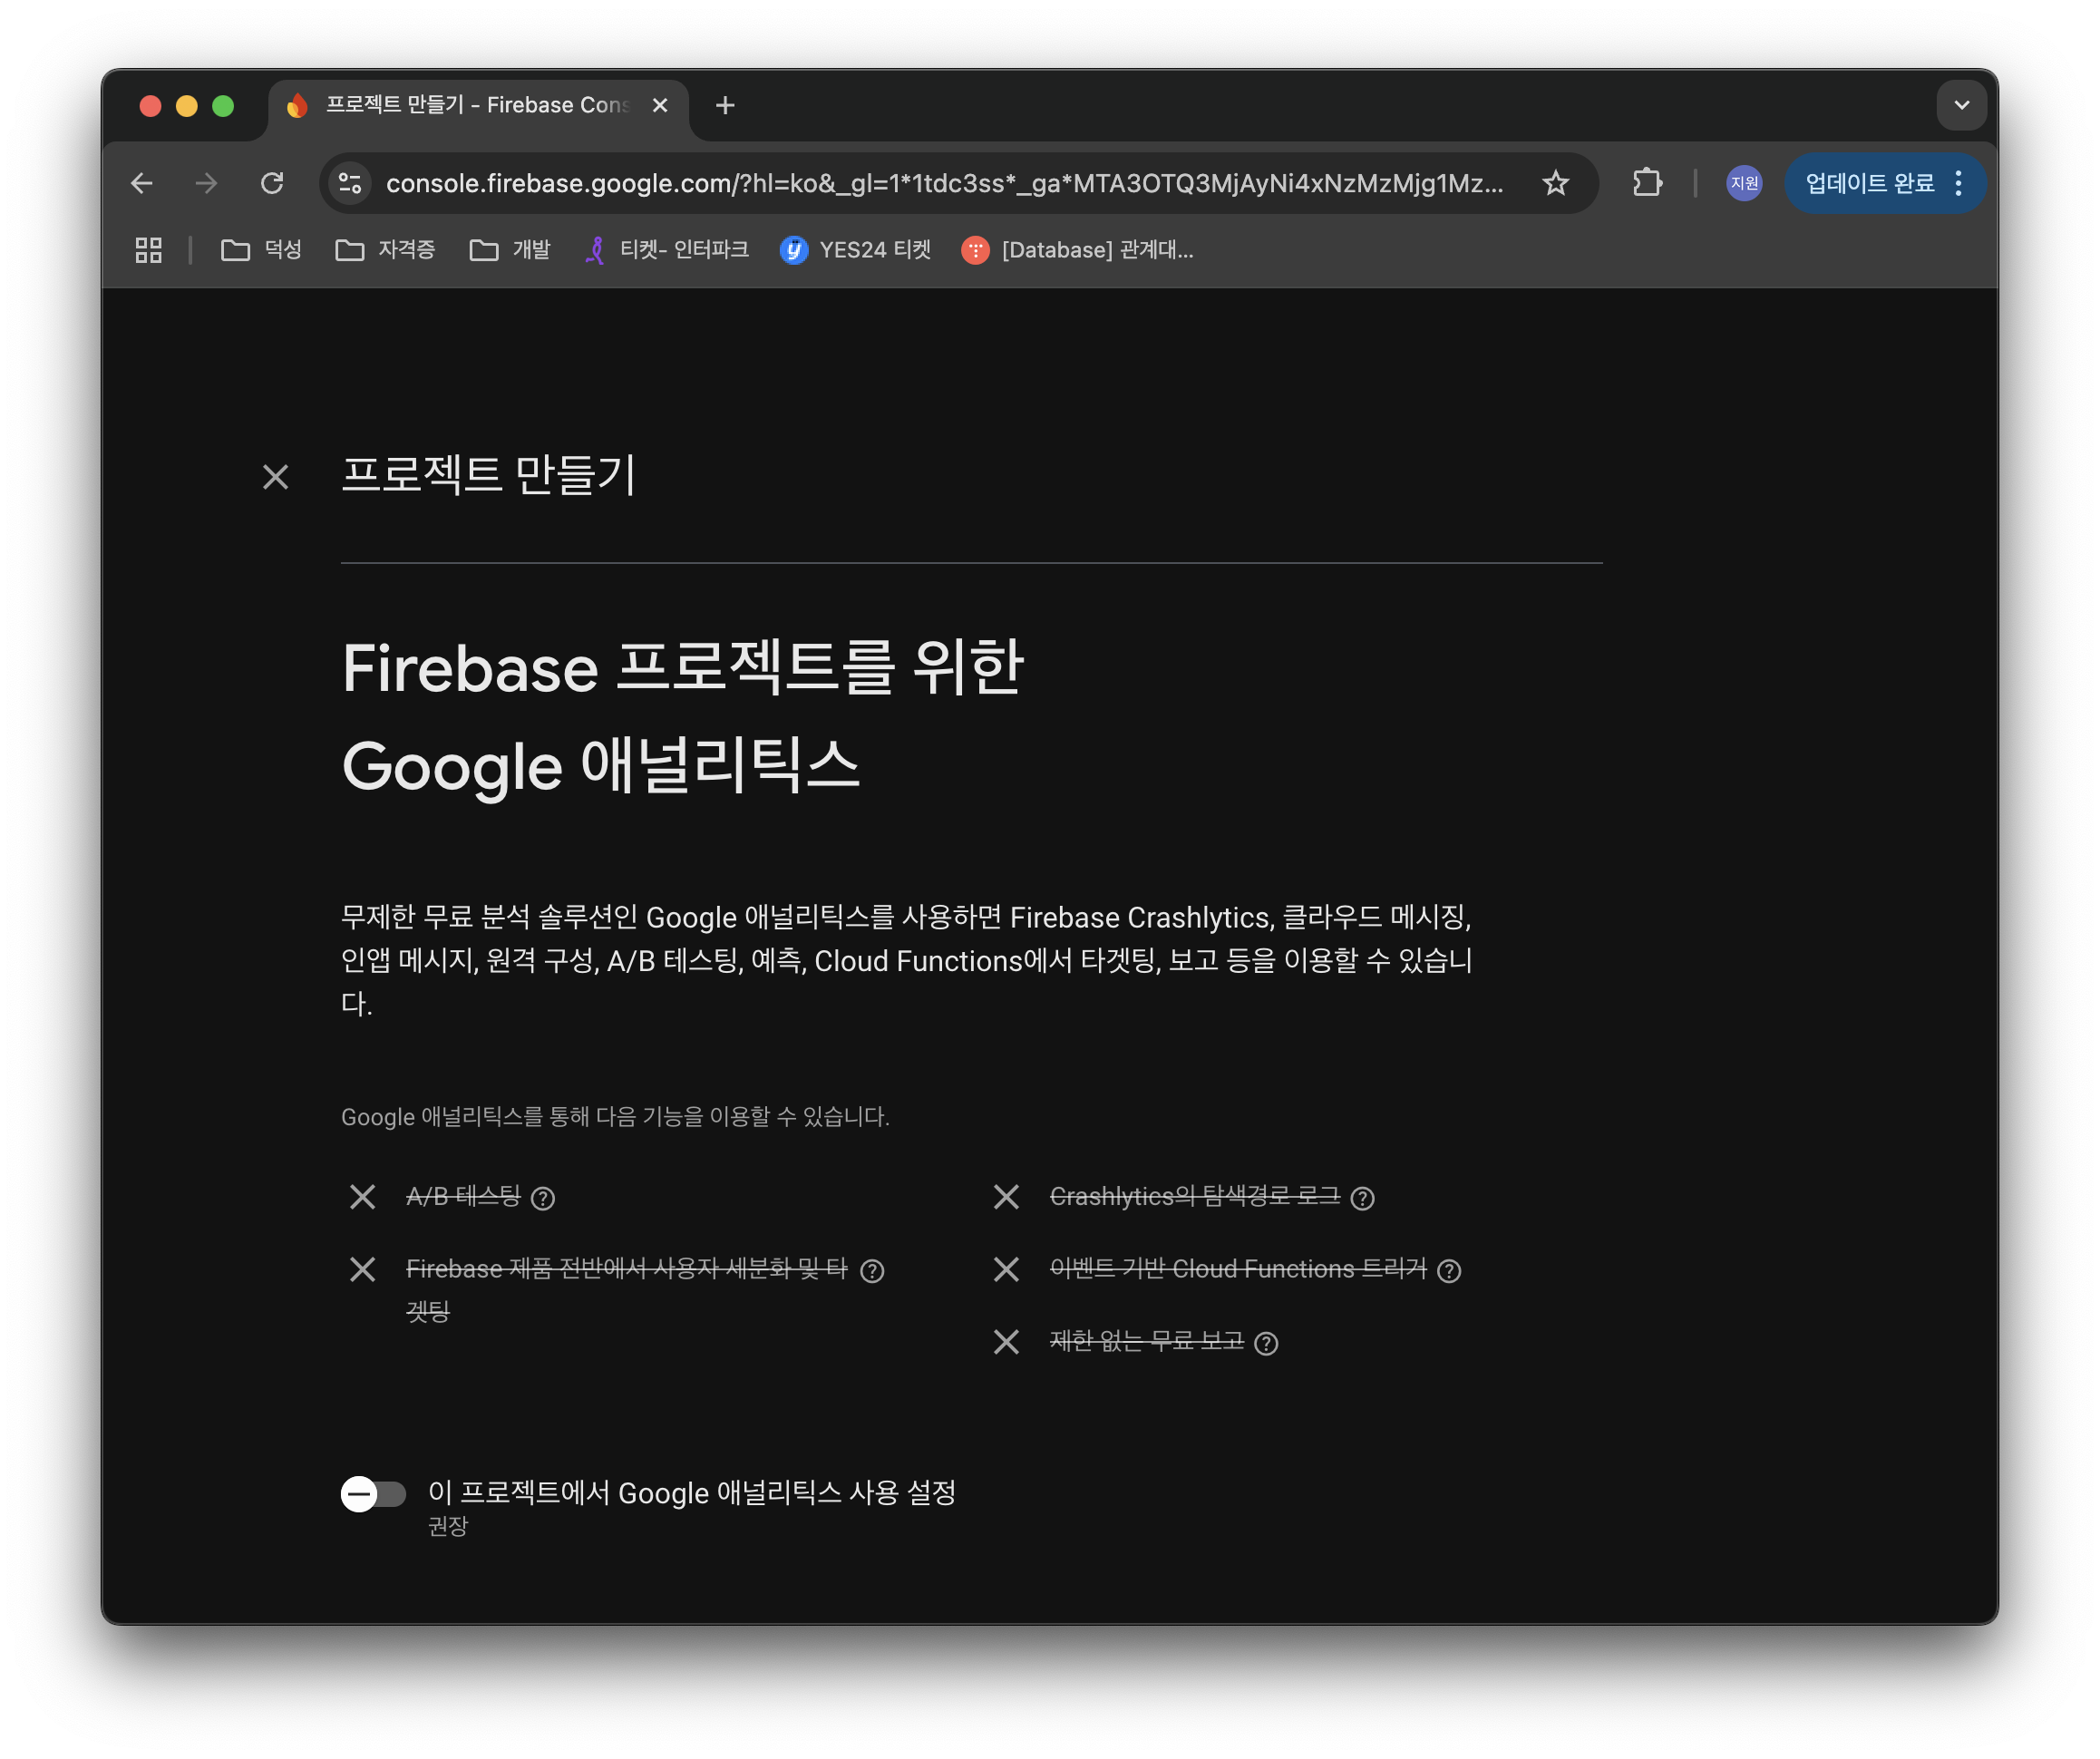The height and width of the screenshot is (1759, 2100).
Task: Open the 덕성 bookmarks folder
Action: click(261, 250)
